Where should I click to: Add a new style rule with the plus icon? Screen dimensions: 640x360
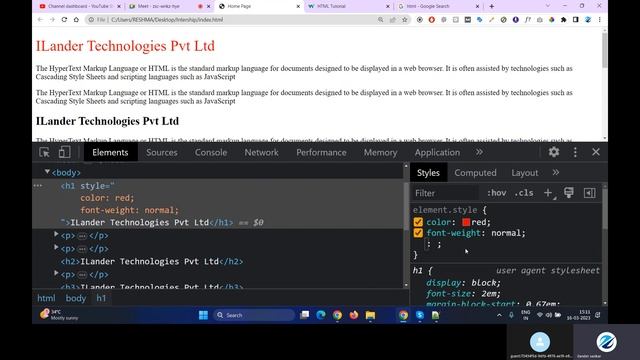pyautogui.click(x=548, y=193)
